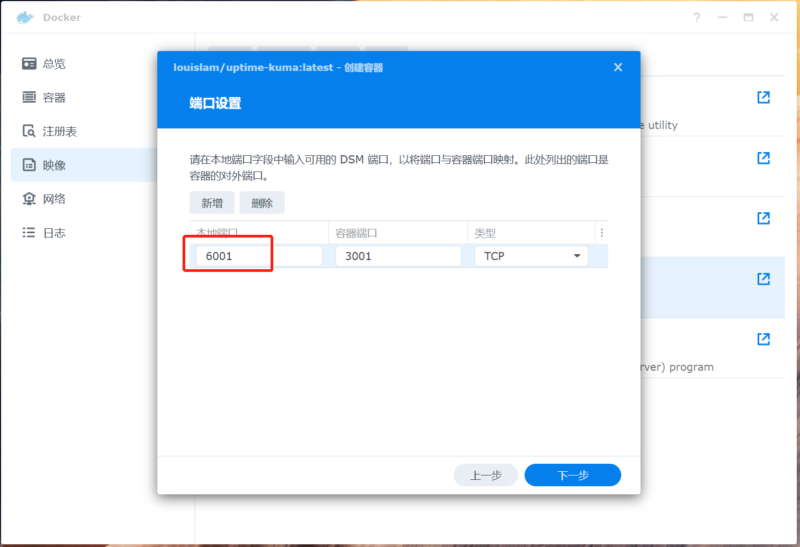
Task: Click the 类型 column header
Action: 485,233
